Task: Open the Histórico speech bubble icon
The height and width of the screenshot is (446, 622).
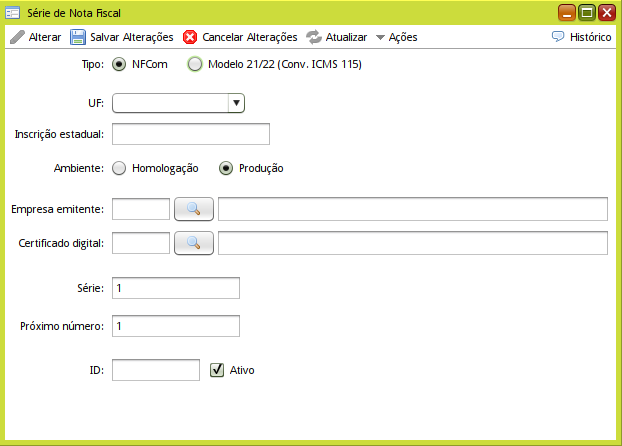Action: [558, 37]
